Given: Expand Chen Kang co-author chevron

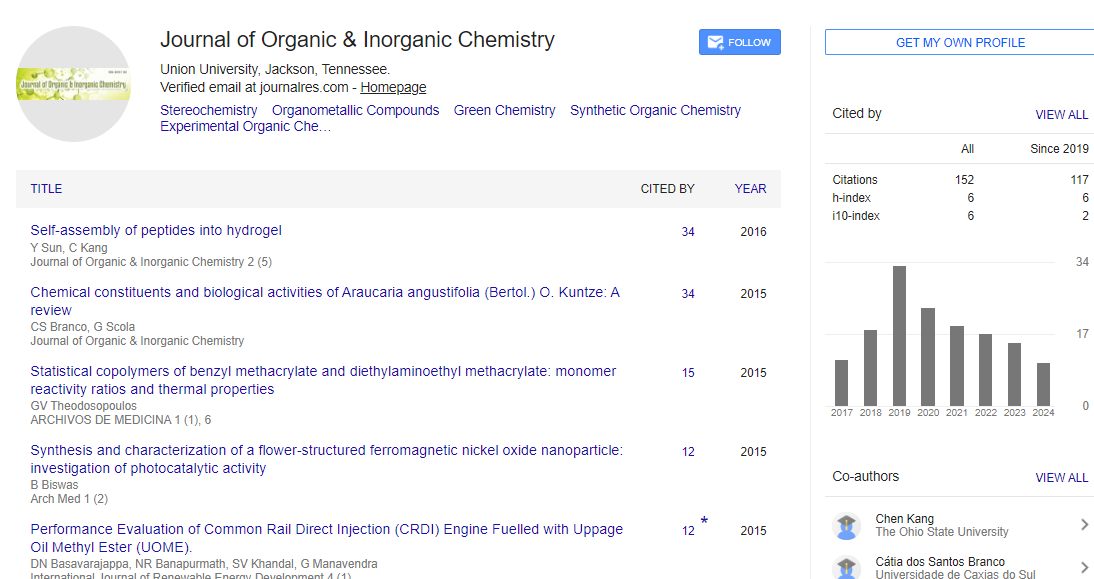Looking at the screenshot, I should pyautogui.click(x=1084, y=525).
